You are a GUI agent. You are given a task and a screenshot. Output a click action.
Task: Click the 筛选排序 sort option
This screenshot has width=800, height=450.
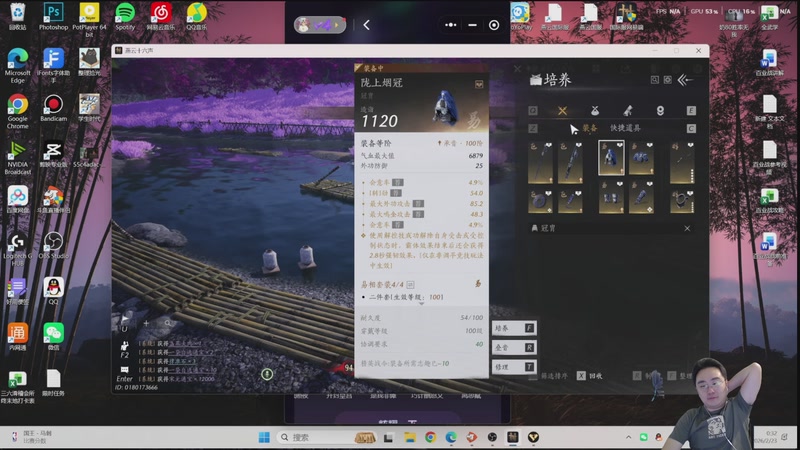point(554,376)
